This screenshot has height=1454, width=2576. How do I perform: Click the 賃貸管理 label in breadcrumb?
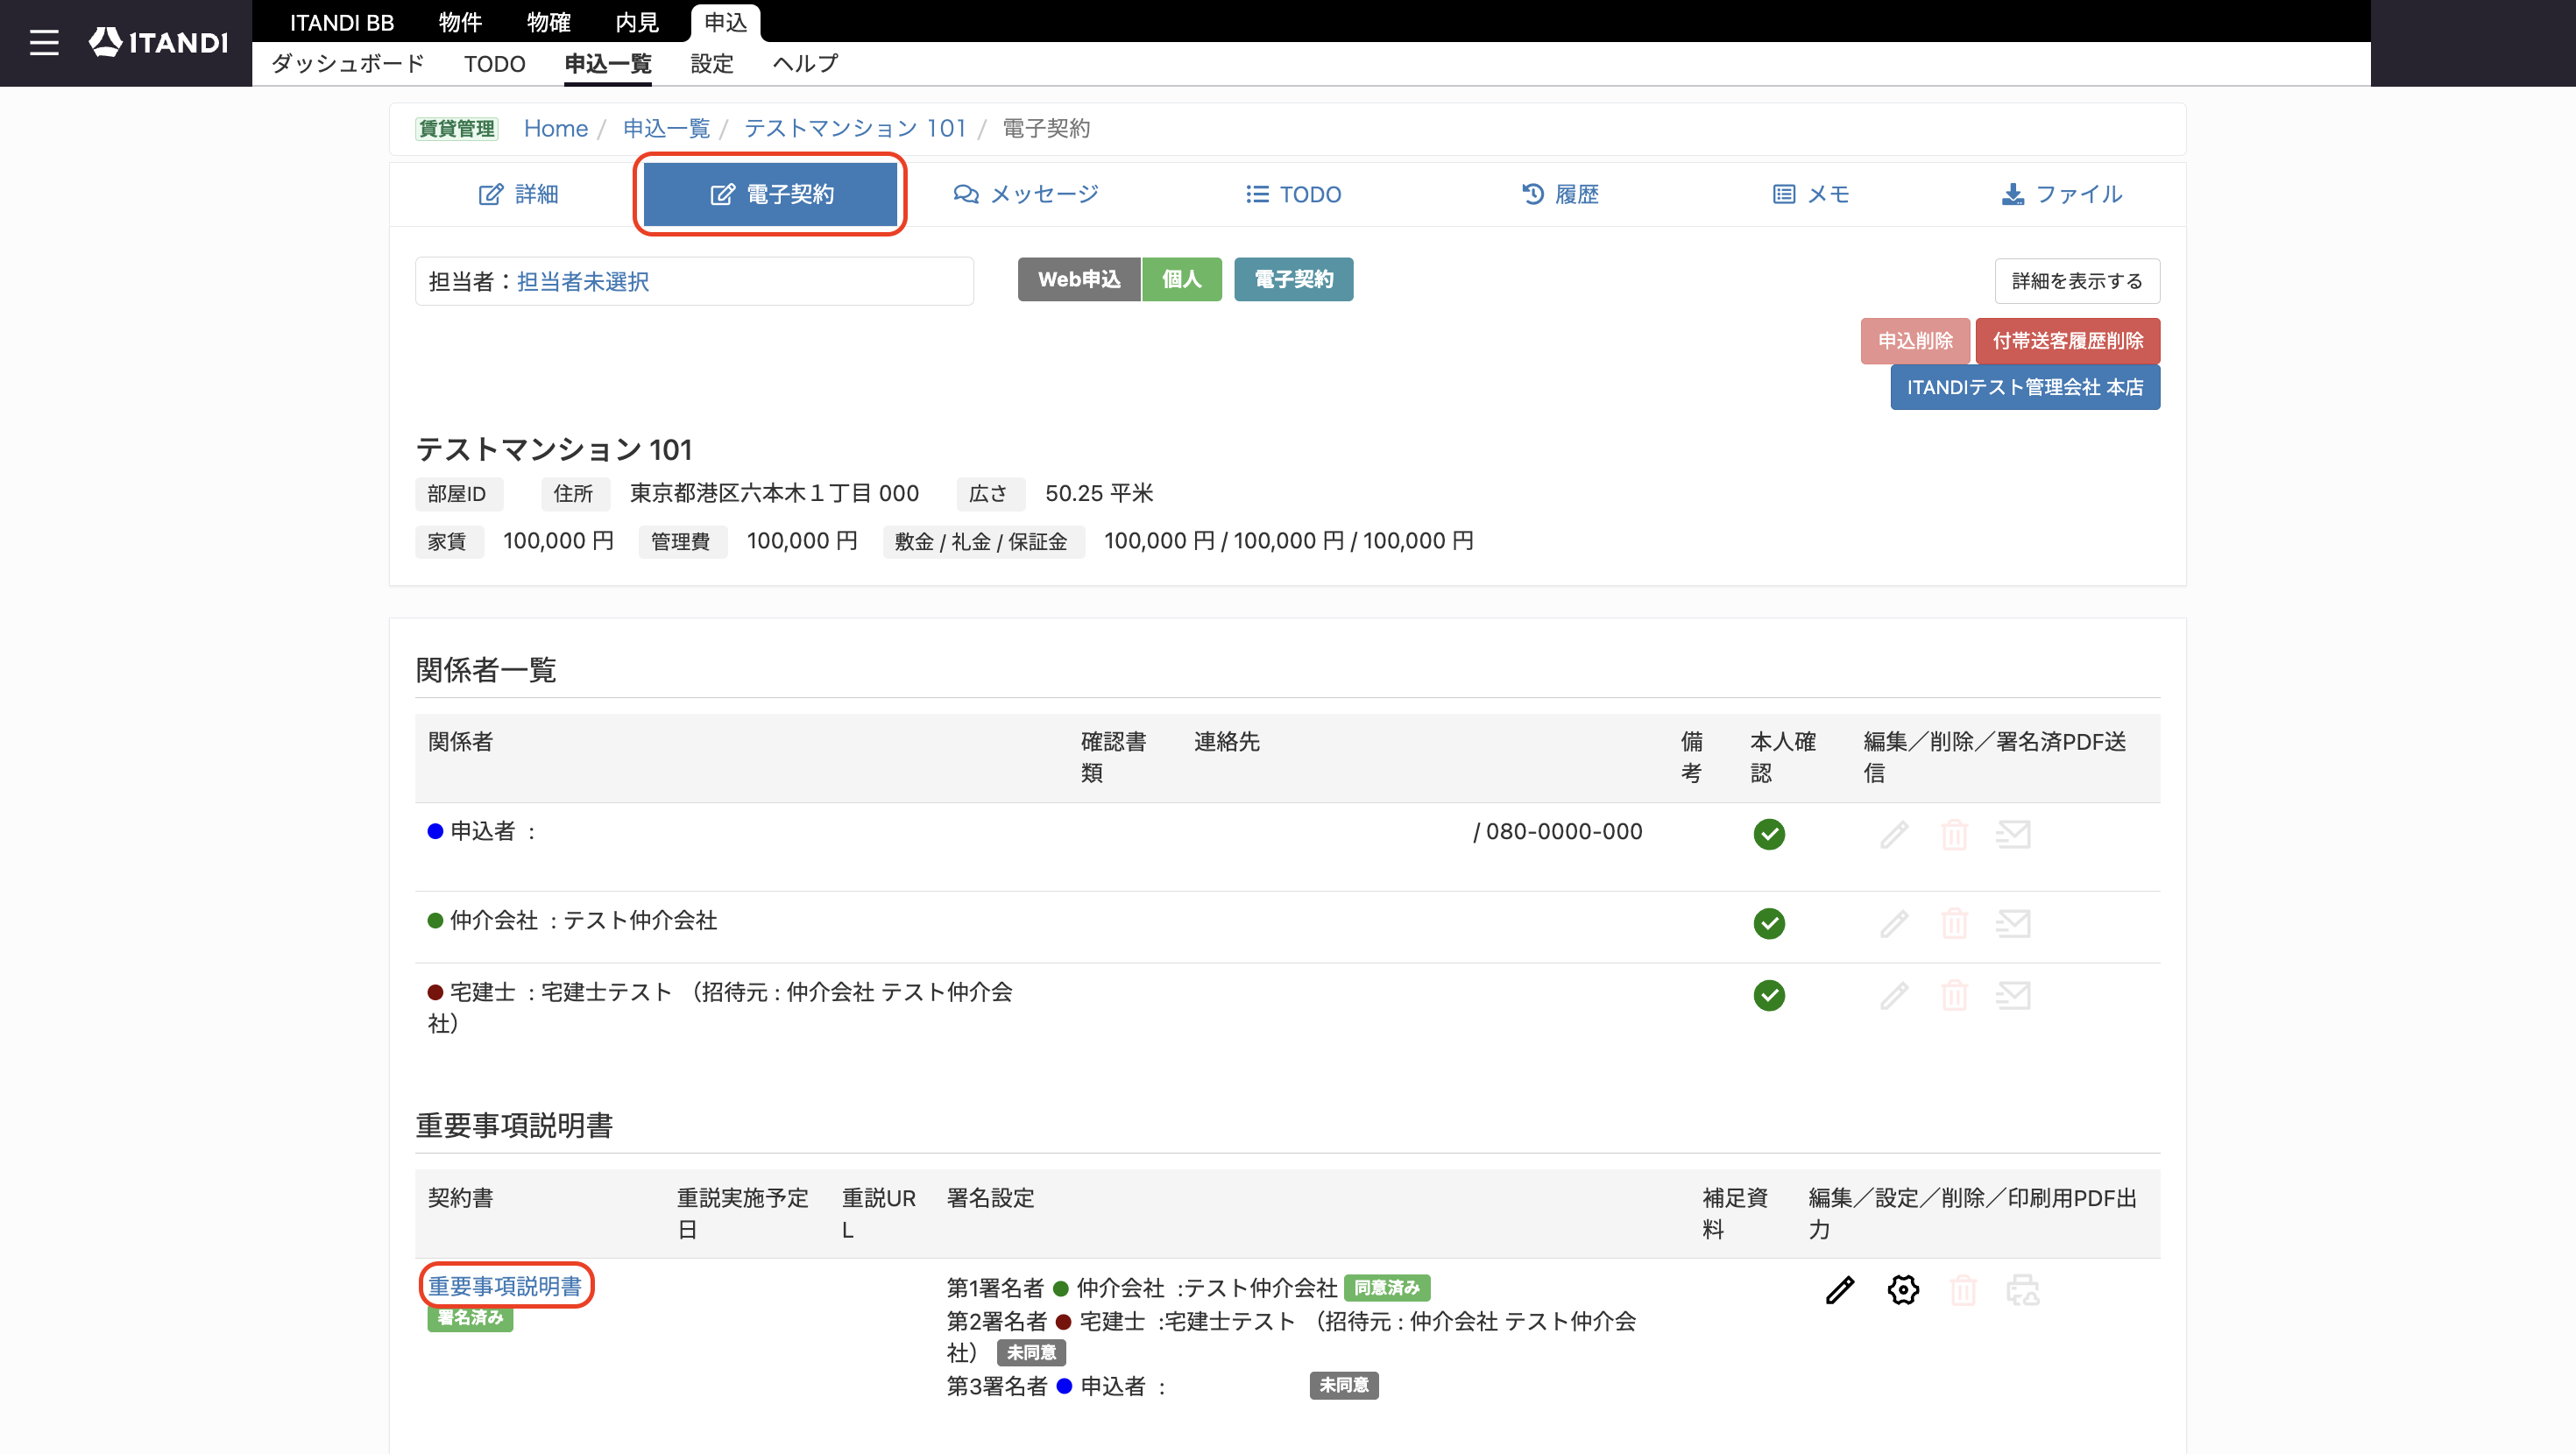pyautogui.click(x=456, y=128)
